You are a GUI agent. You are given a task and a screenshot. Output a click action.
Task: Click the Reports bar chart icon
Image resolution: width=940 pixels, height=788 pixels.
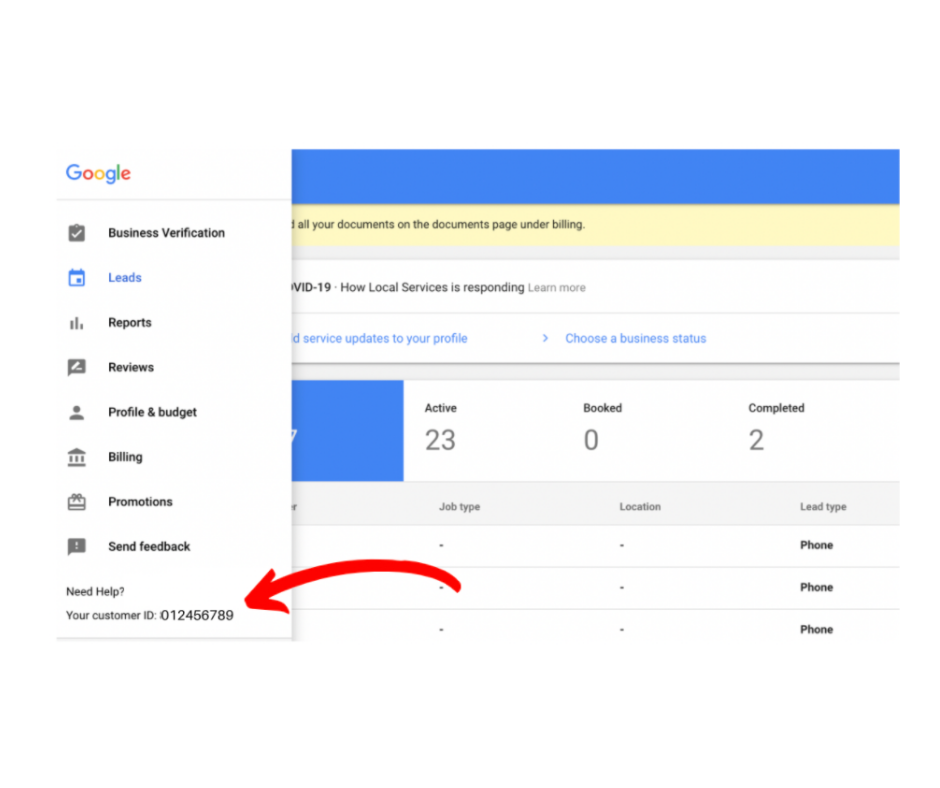pos(77,323)
